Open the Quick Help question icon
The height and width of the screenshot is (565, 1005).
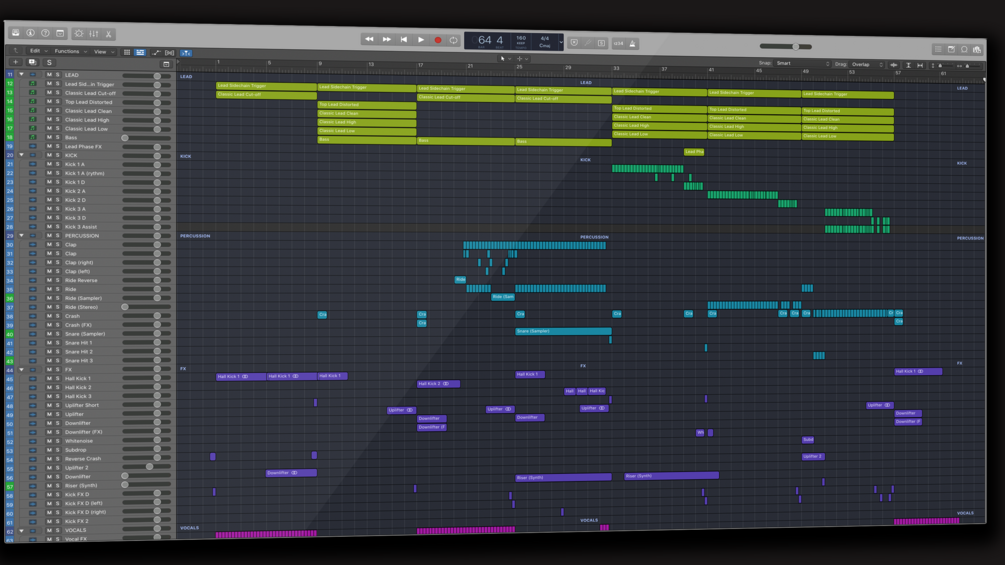45,33
